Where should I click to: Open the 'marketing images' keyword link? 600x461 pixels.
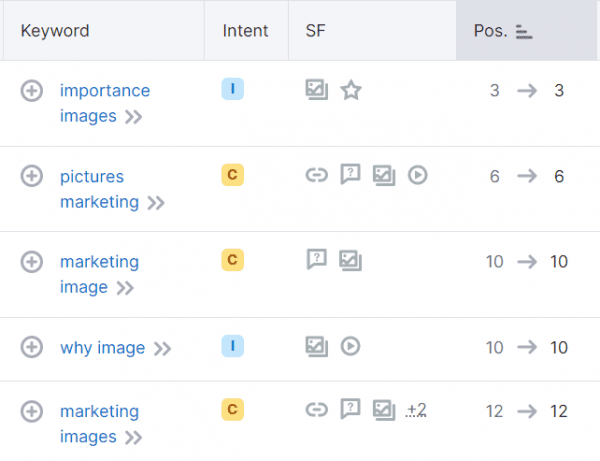(99, 424)
